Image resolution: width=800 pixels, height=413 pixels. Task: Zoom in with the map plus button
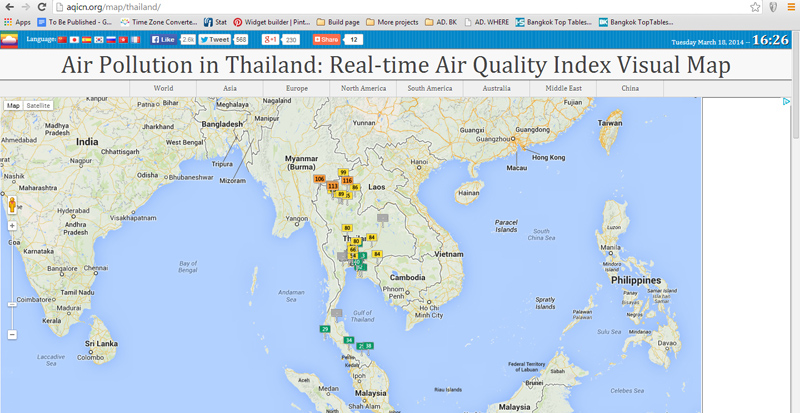click(12, 226)
